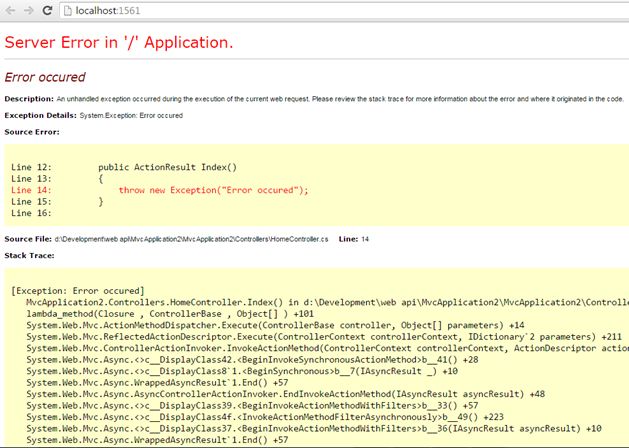Click the page icon in the address bar

[x=69, y=11]
